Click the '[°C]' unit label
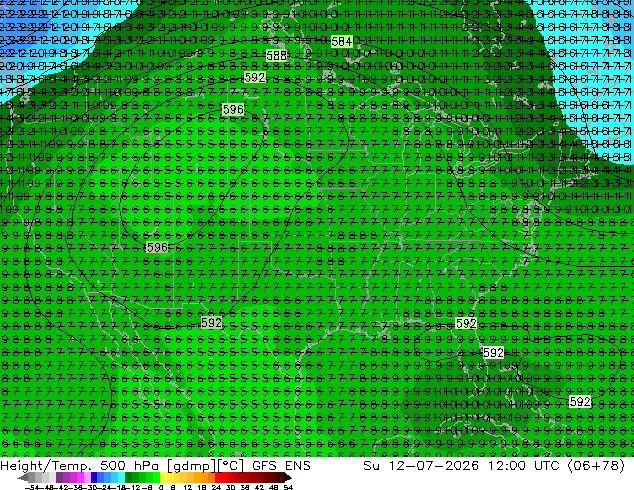This screenshot has height=490, width=634. coord(230,466)
